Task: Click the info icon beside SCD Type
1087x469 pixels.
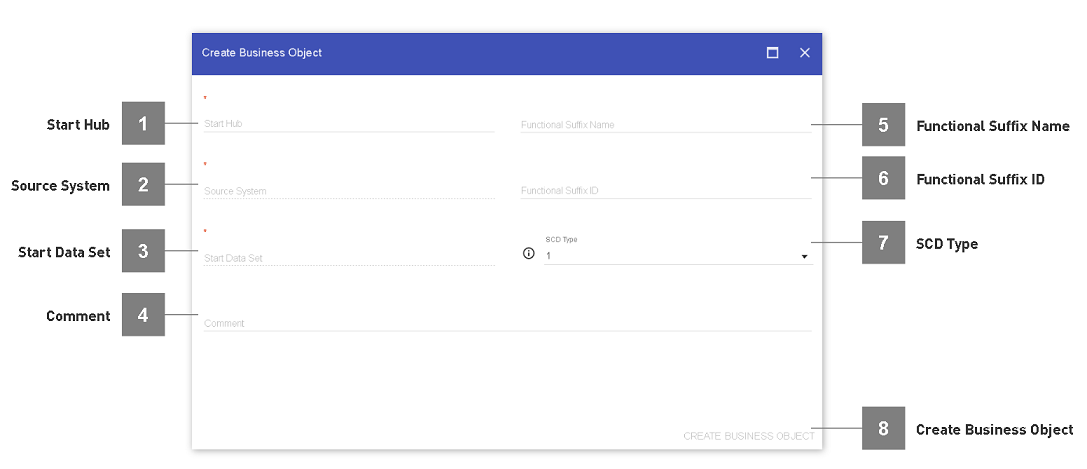Action: pos(529,254)
